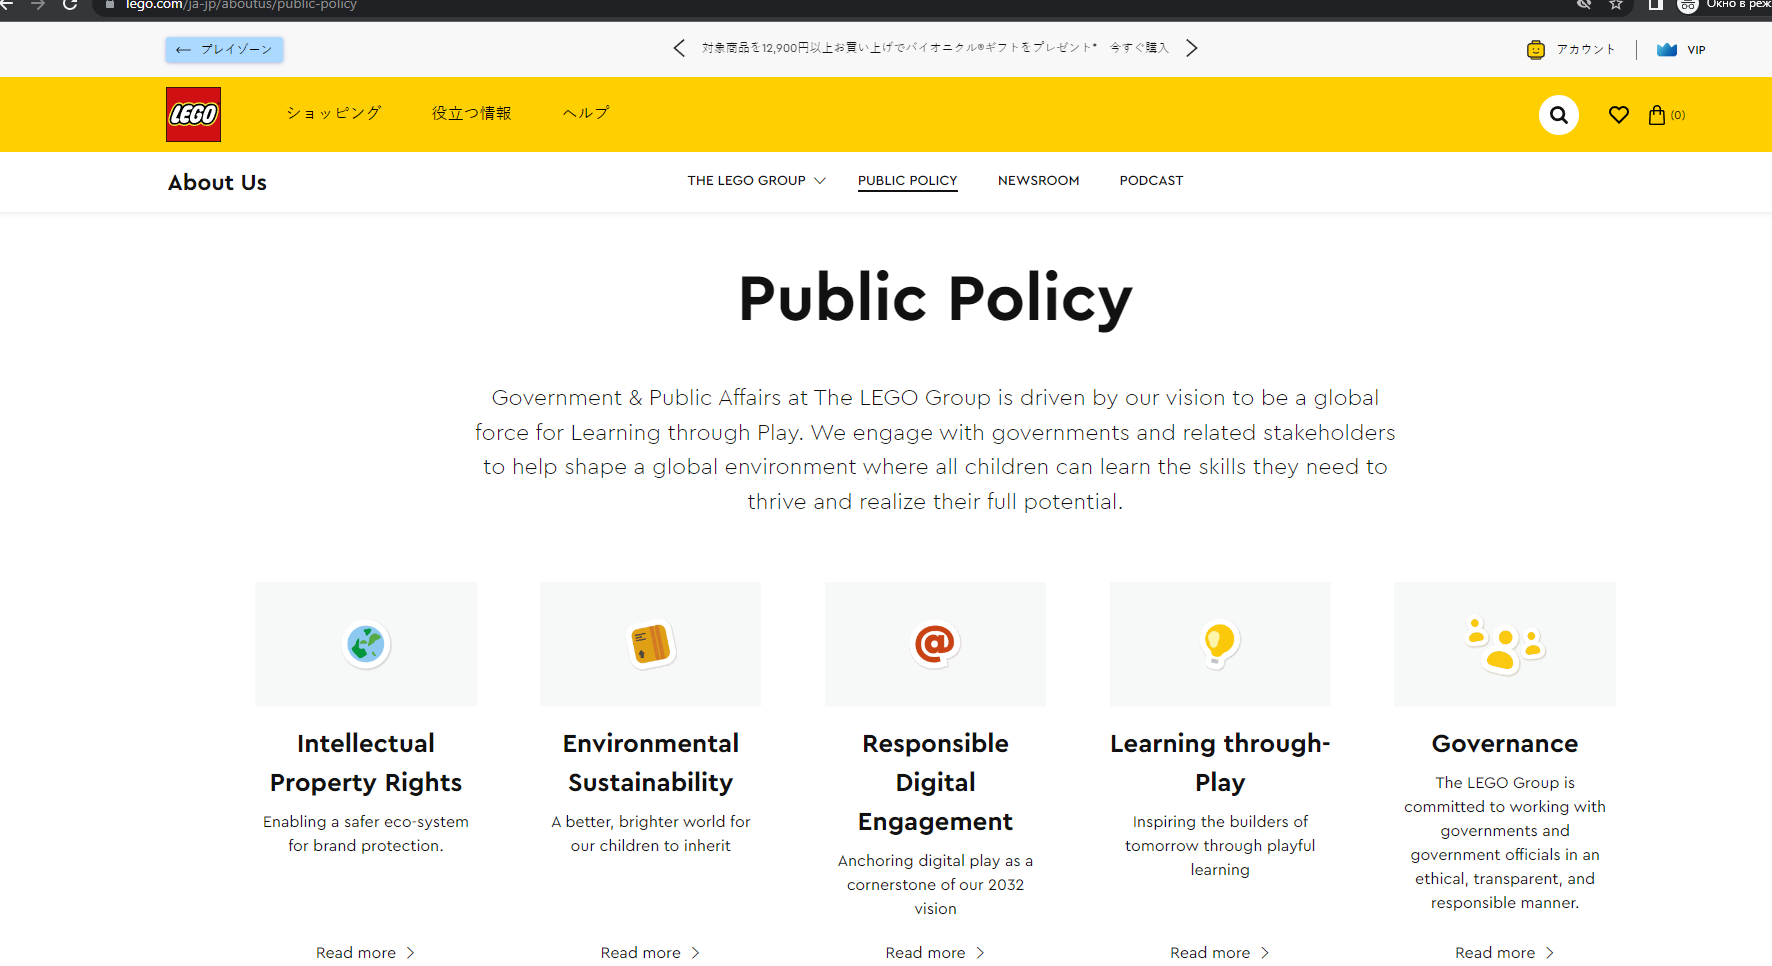The image size is (1772, 966).
Task: Click the promo banner text about 12,900円
Action: [899, 48]
